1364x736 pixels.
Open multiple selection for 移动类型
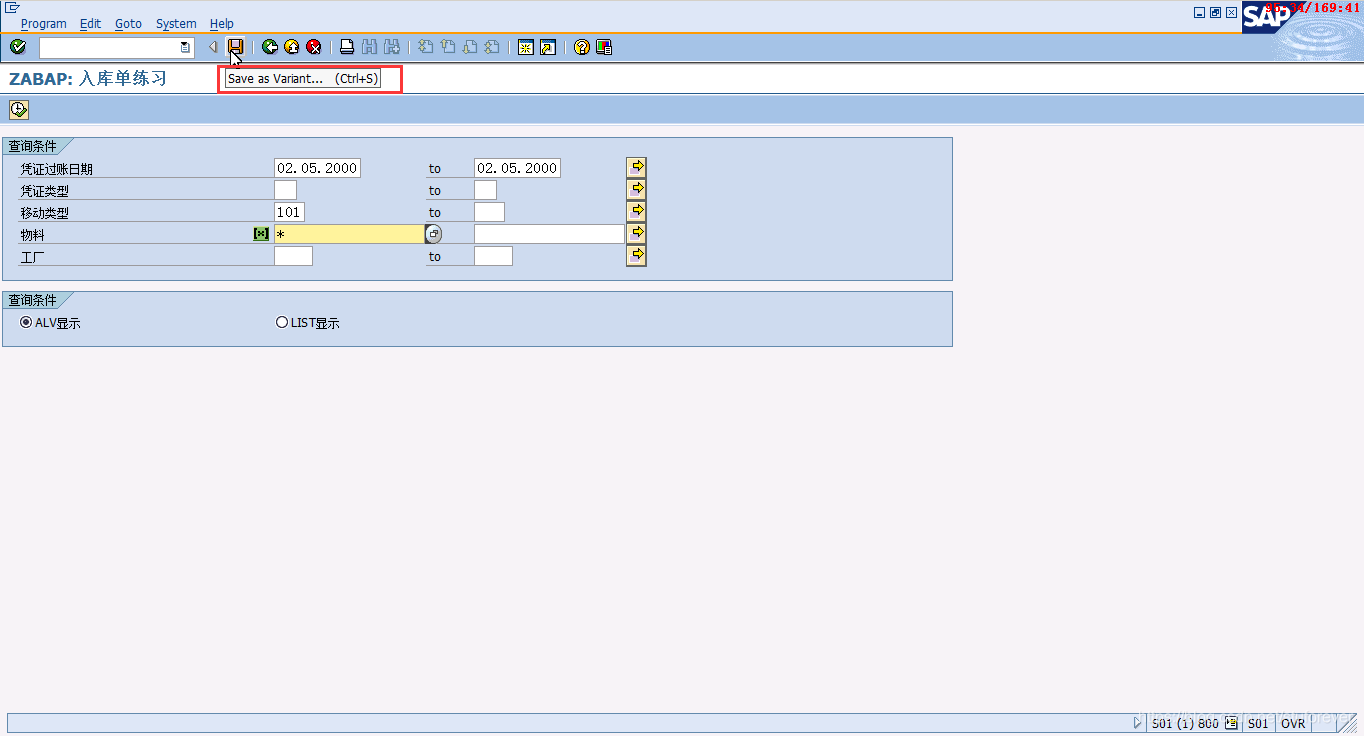tap(636, 212)
